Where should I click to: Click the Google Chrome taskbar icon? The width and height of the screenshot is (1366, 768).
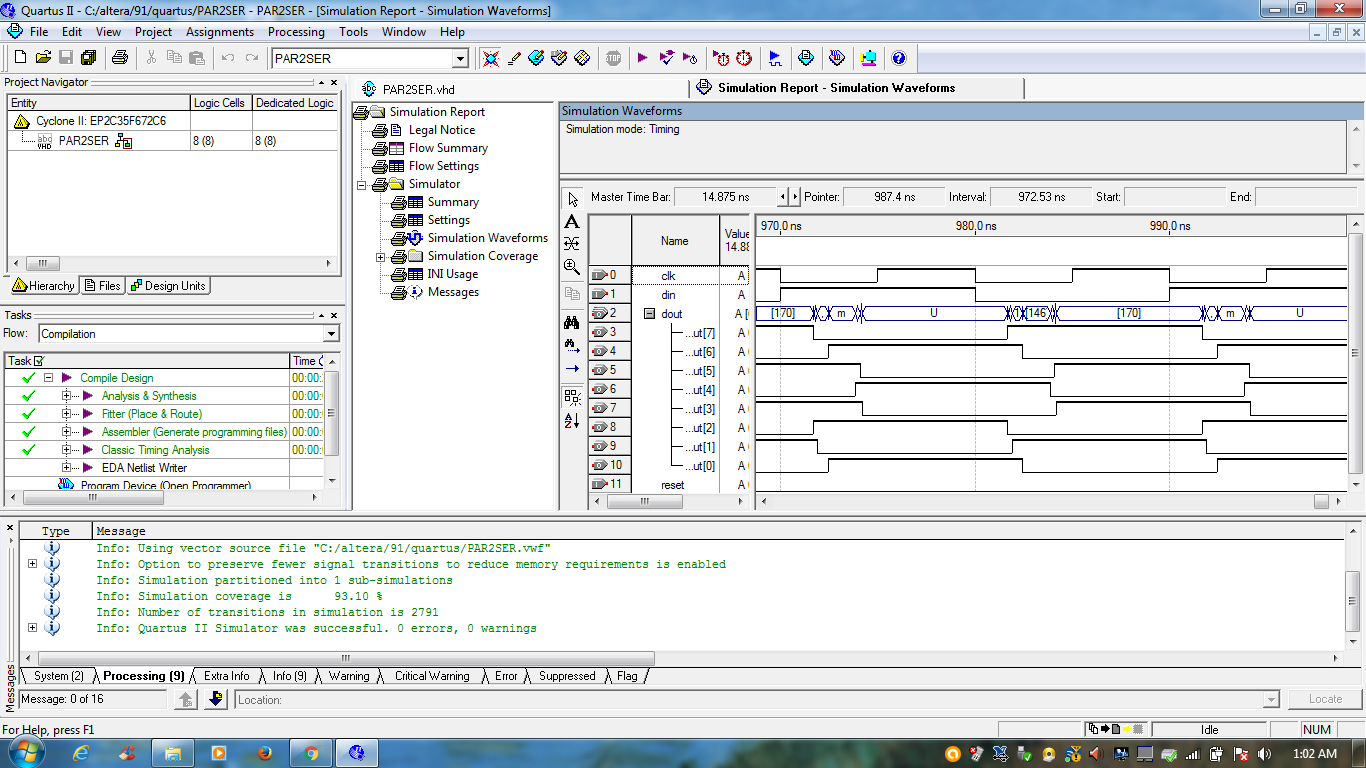[311, 753]
